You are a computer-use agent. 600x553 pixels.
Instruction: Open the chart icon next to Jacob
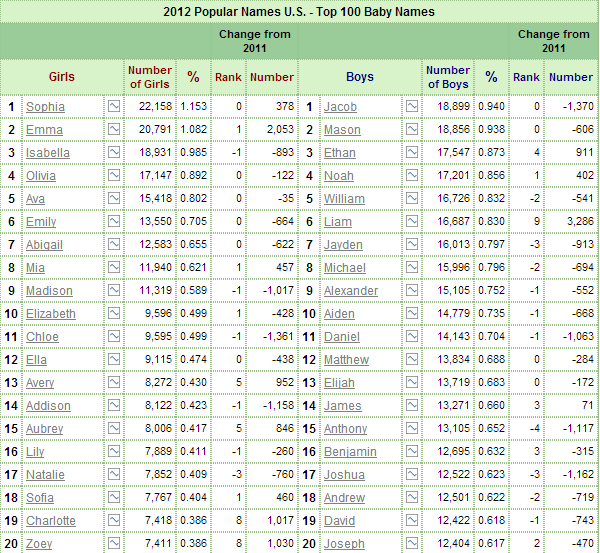pyautogui.click(x=411, y=106)
